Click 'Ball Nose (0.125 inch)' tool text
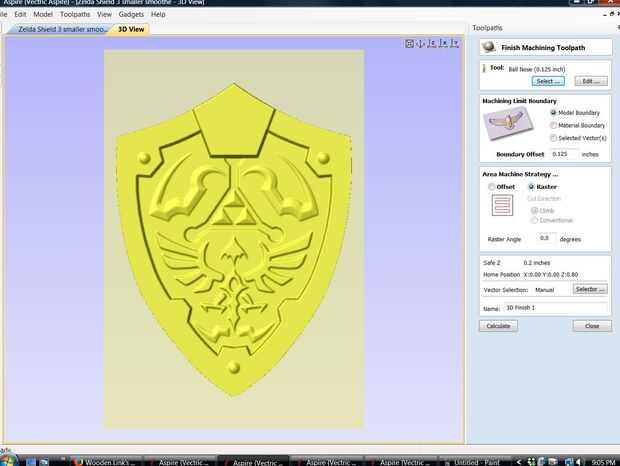 537,69
